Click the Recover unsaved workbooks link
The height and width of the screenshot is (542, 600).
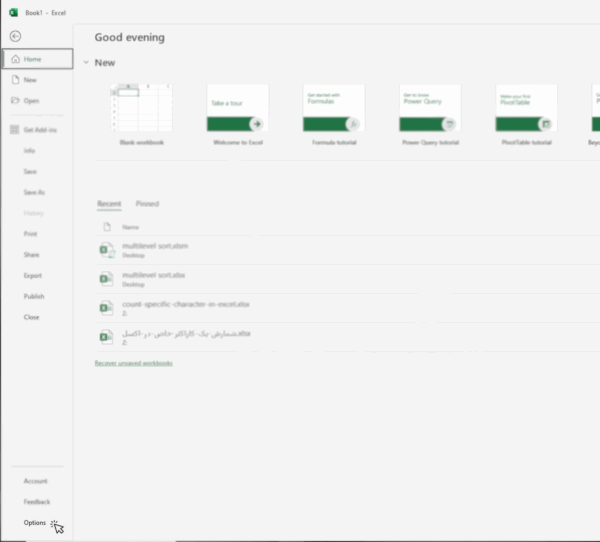134,363
